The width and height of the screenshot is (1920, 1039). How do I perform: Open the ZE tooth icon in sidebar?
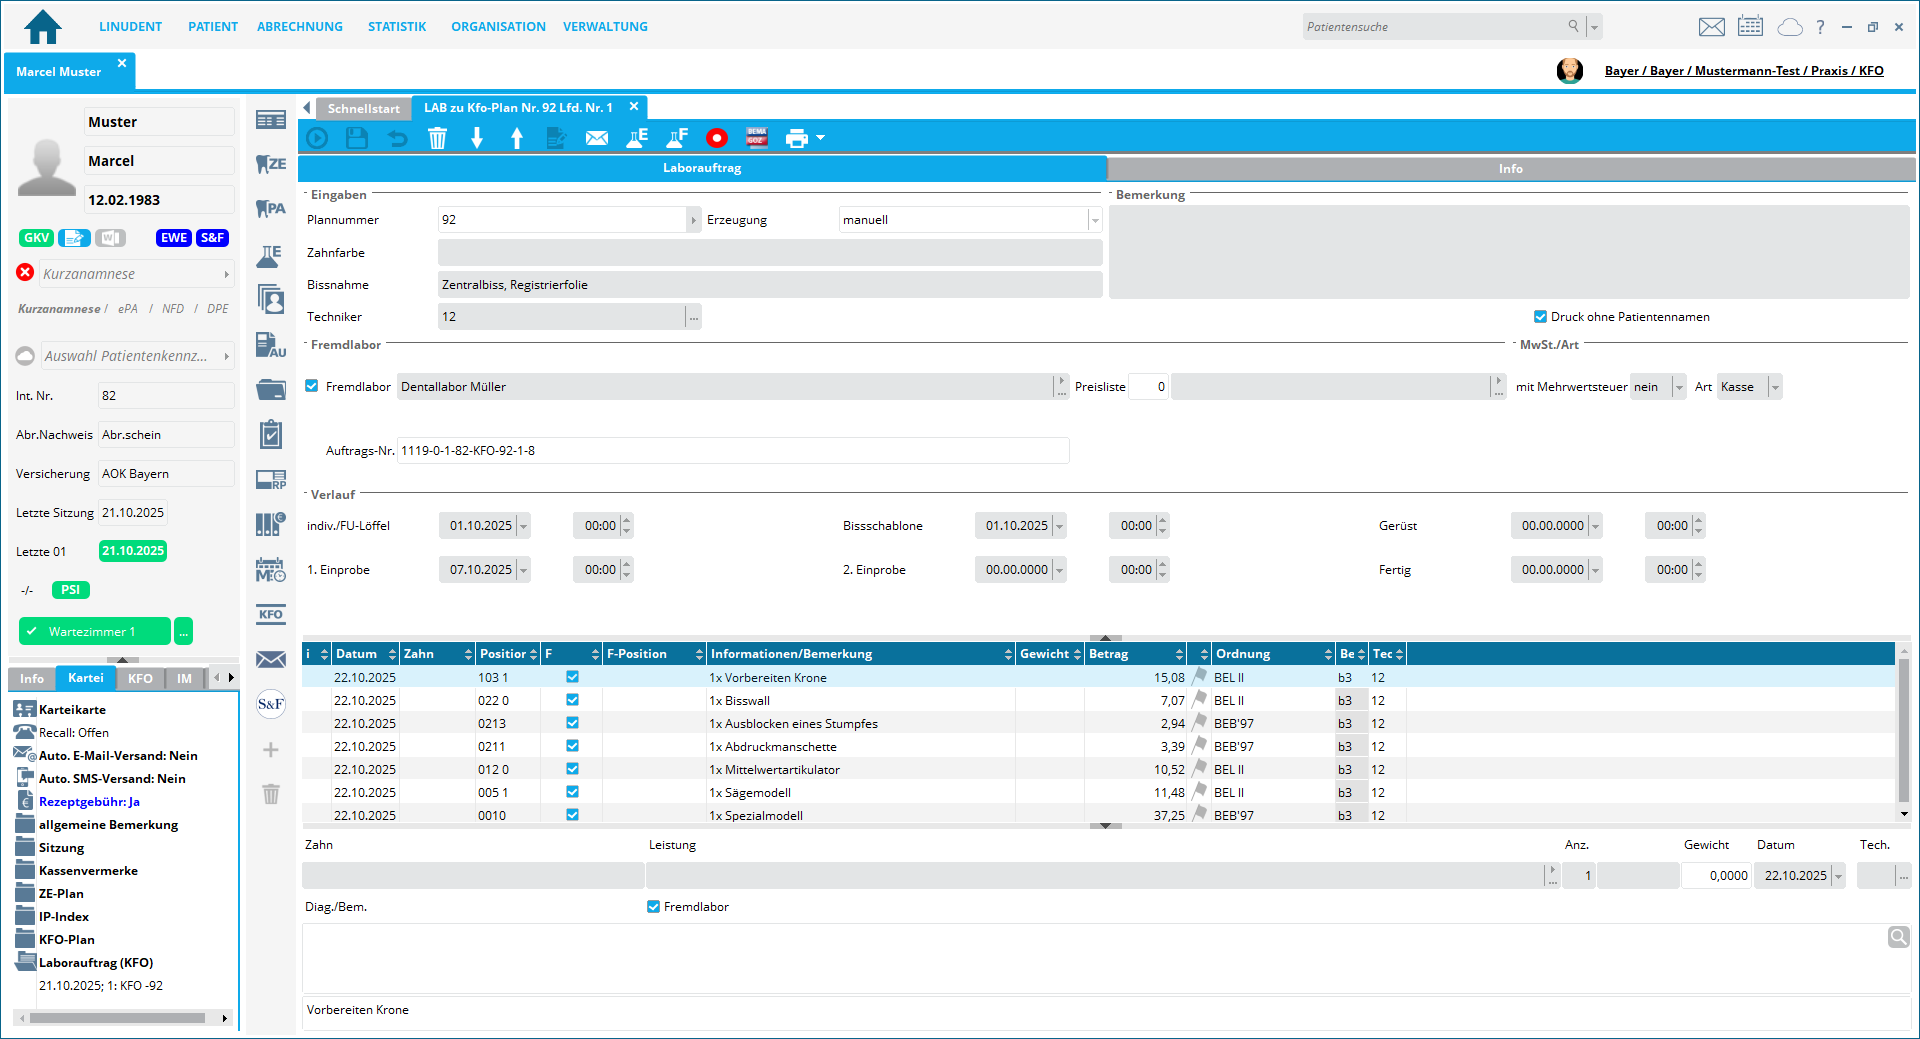[x=270, y=164]
